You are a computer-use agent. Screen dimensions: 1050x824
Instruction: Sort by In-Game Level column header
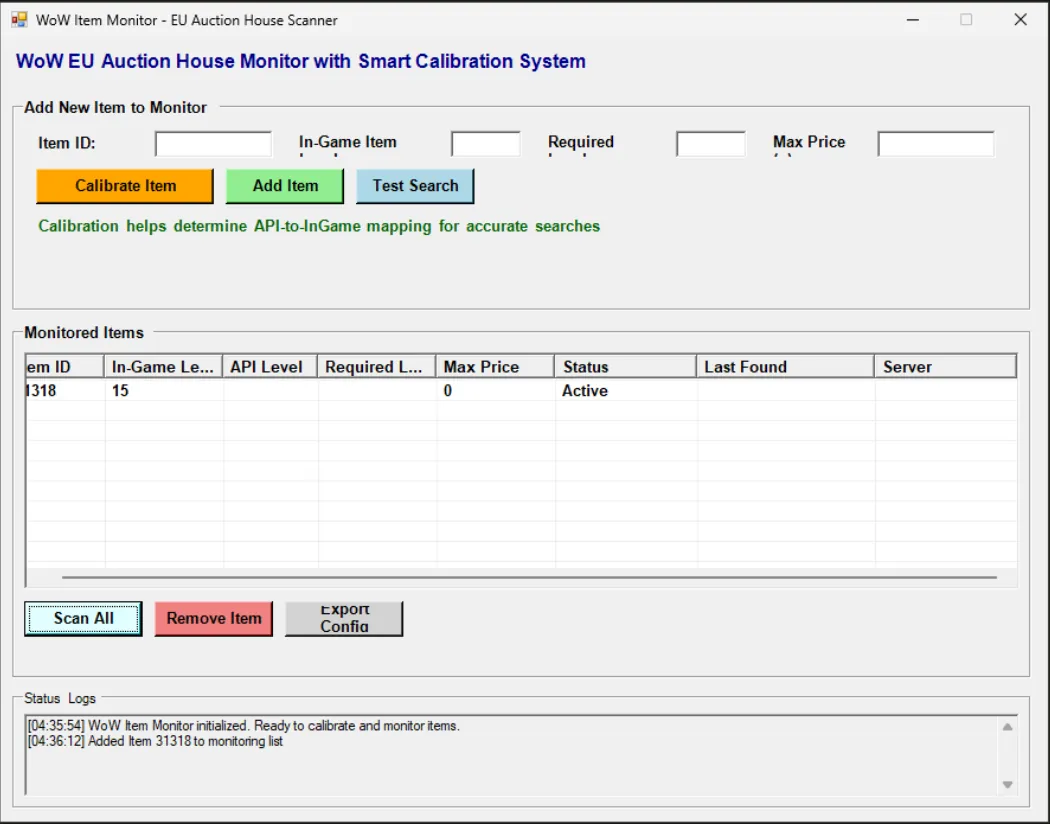pos(163,367)
